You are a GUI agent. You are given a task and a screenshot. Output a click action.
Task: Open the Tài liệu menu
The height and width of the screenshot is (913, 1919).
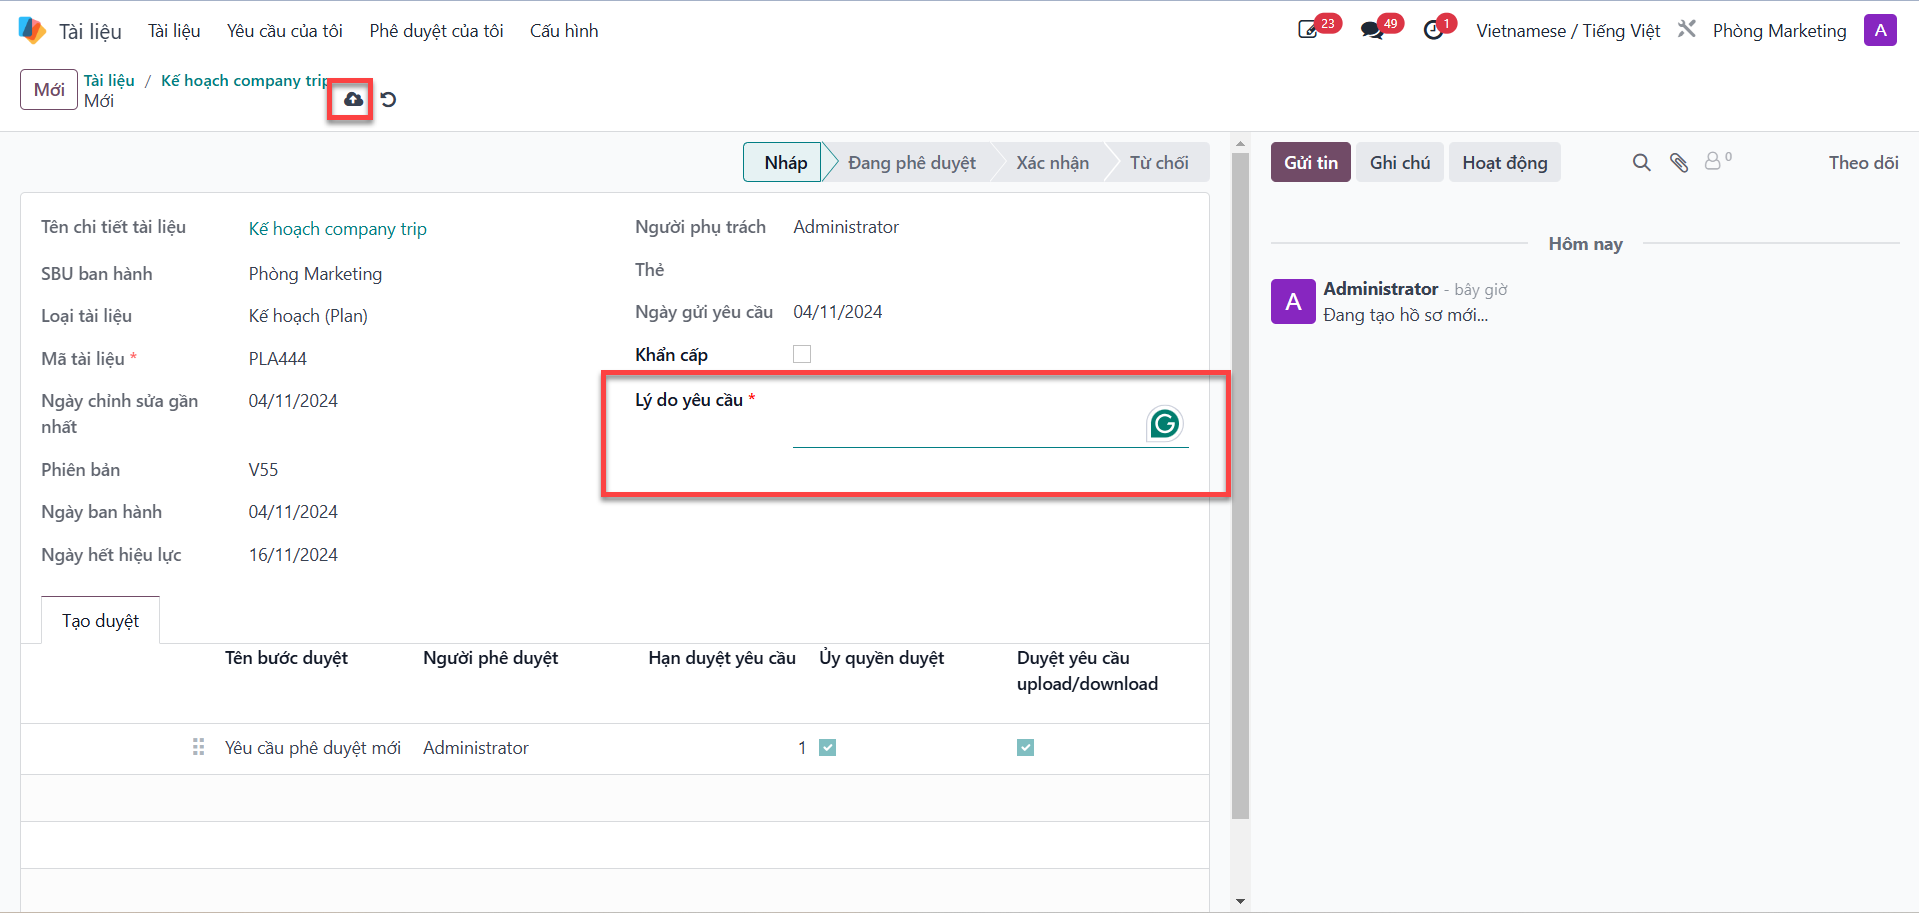(x=174, y=31)
